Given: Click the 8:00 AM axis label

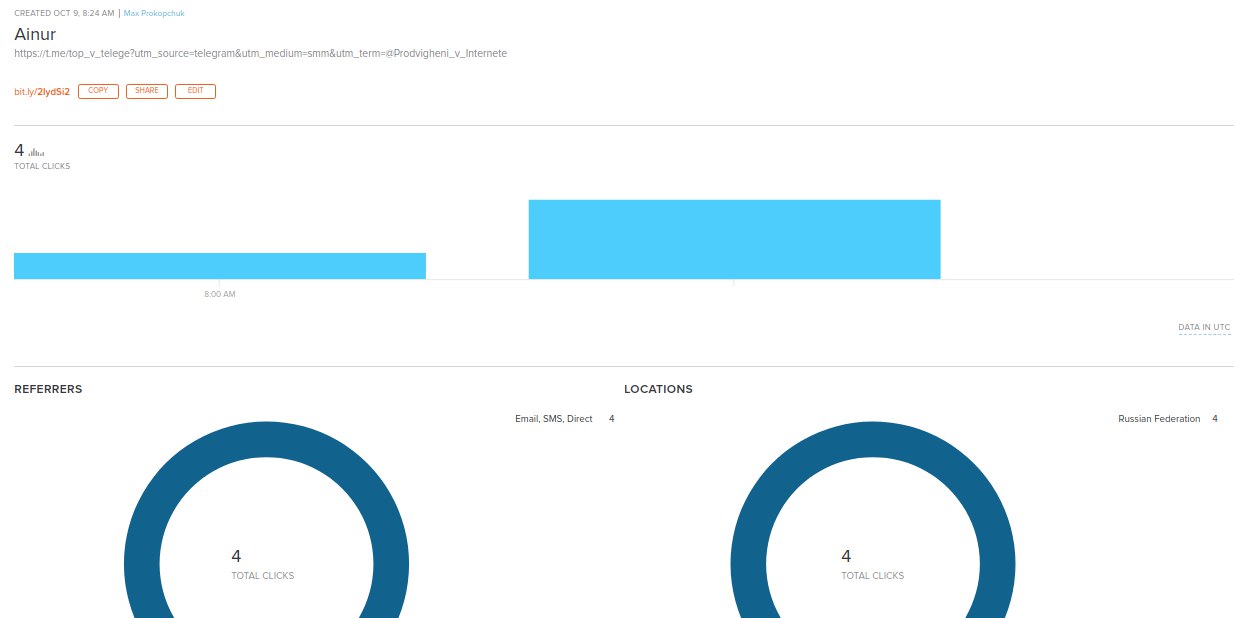Looking at the screenshot, I should 220,294.
